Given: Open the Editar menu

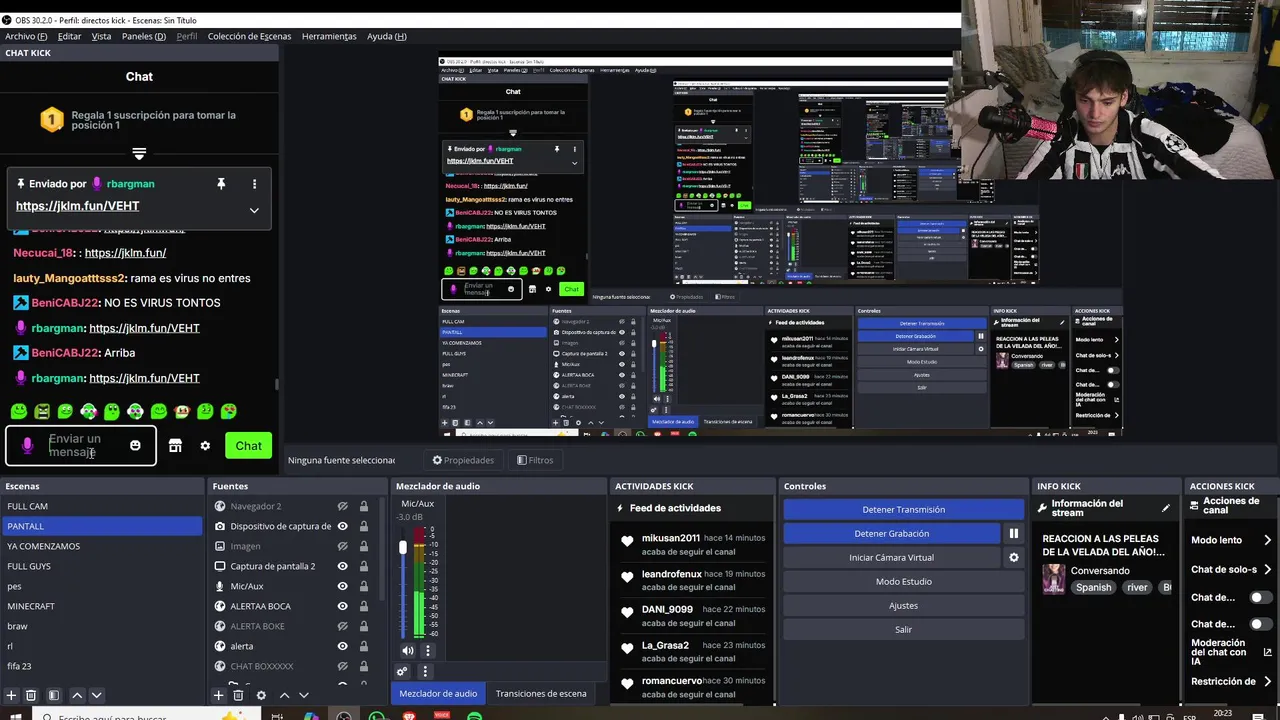Looking at the screenshot, I should click(x=69, y=36).
